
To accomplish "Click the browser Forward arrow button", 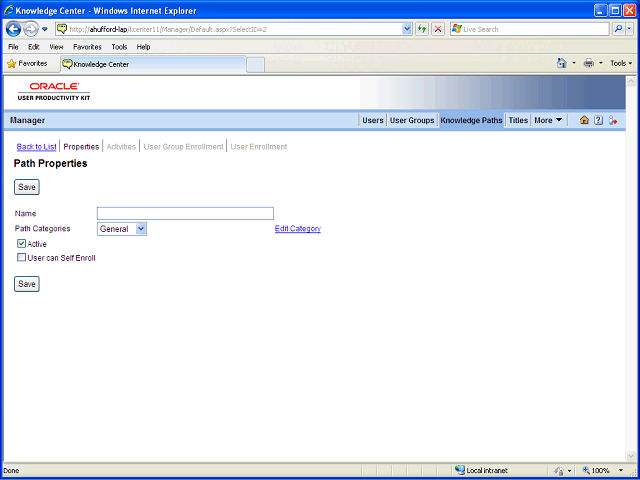I will (x=31, y=29).
